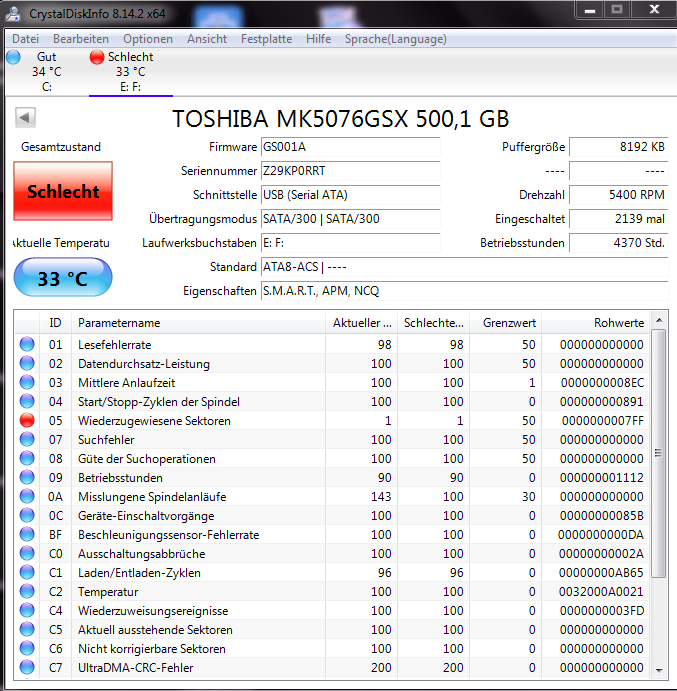Click status orb for Temperatur row C2
The image size is (677, 691).
(27, 591)
